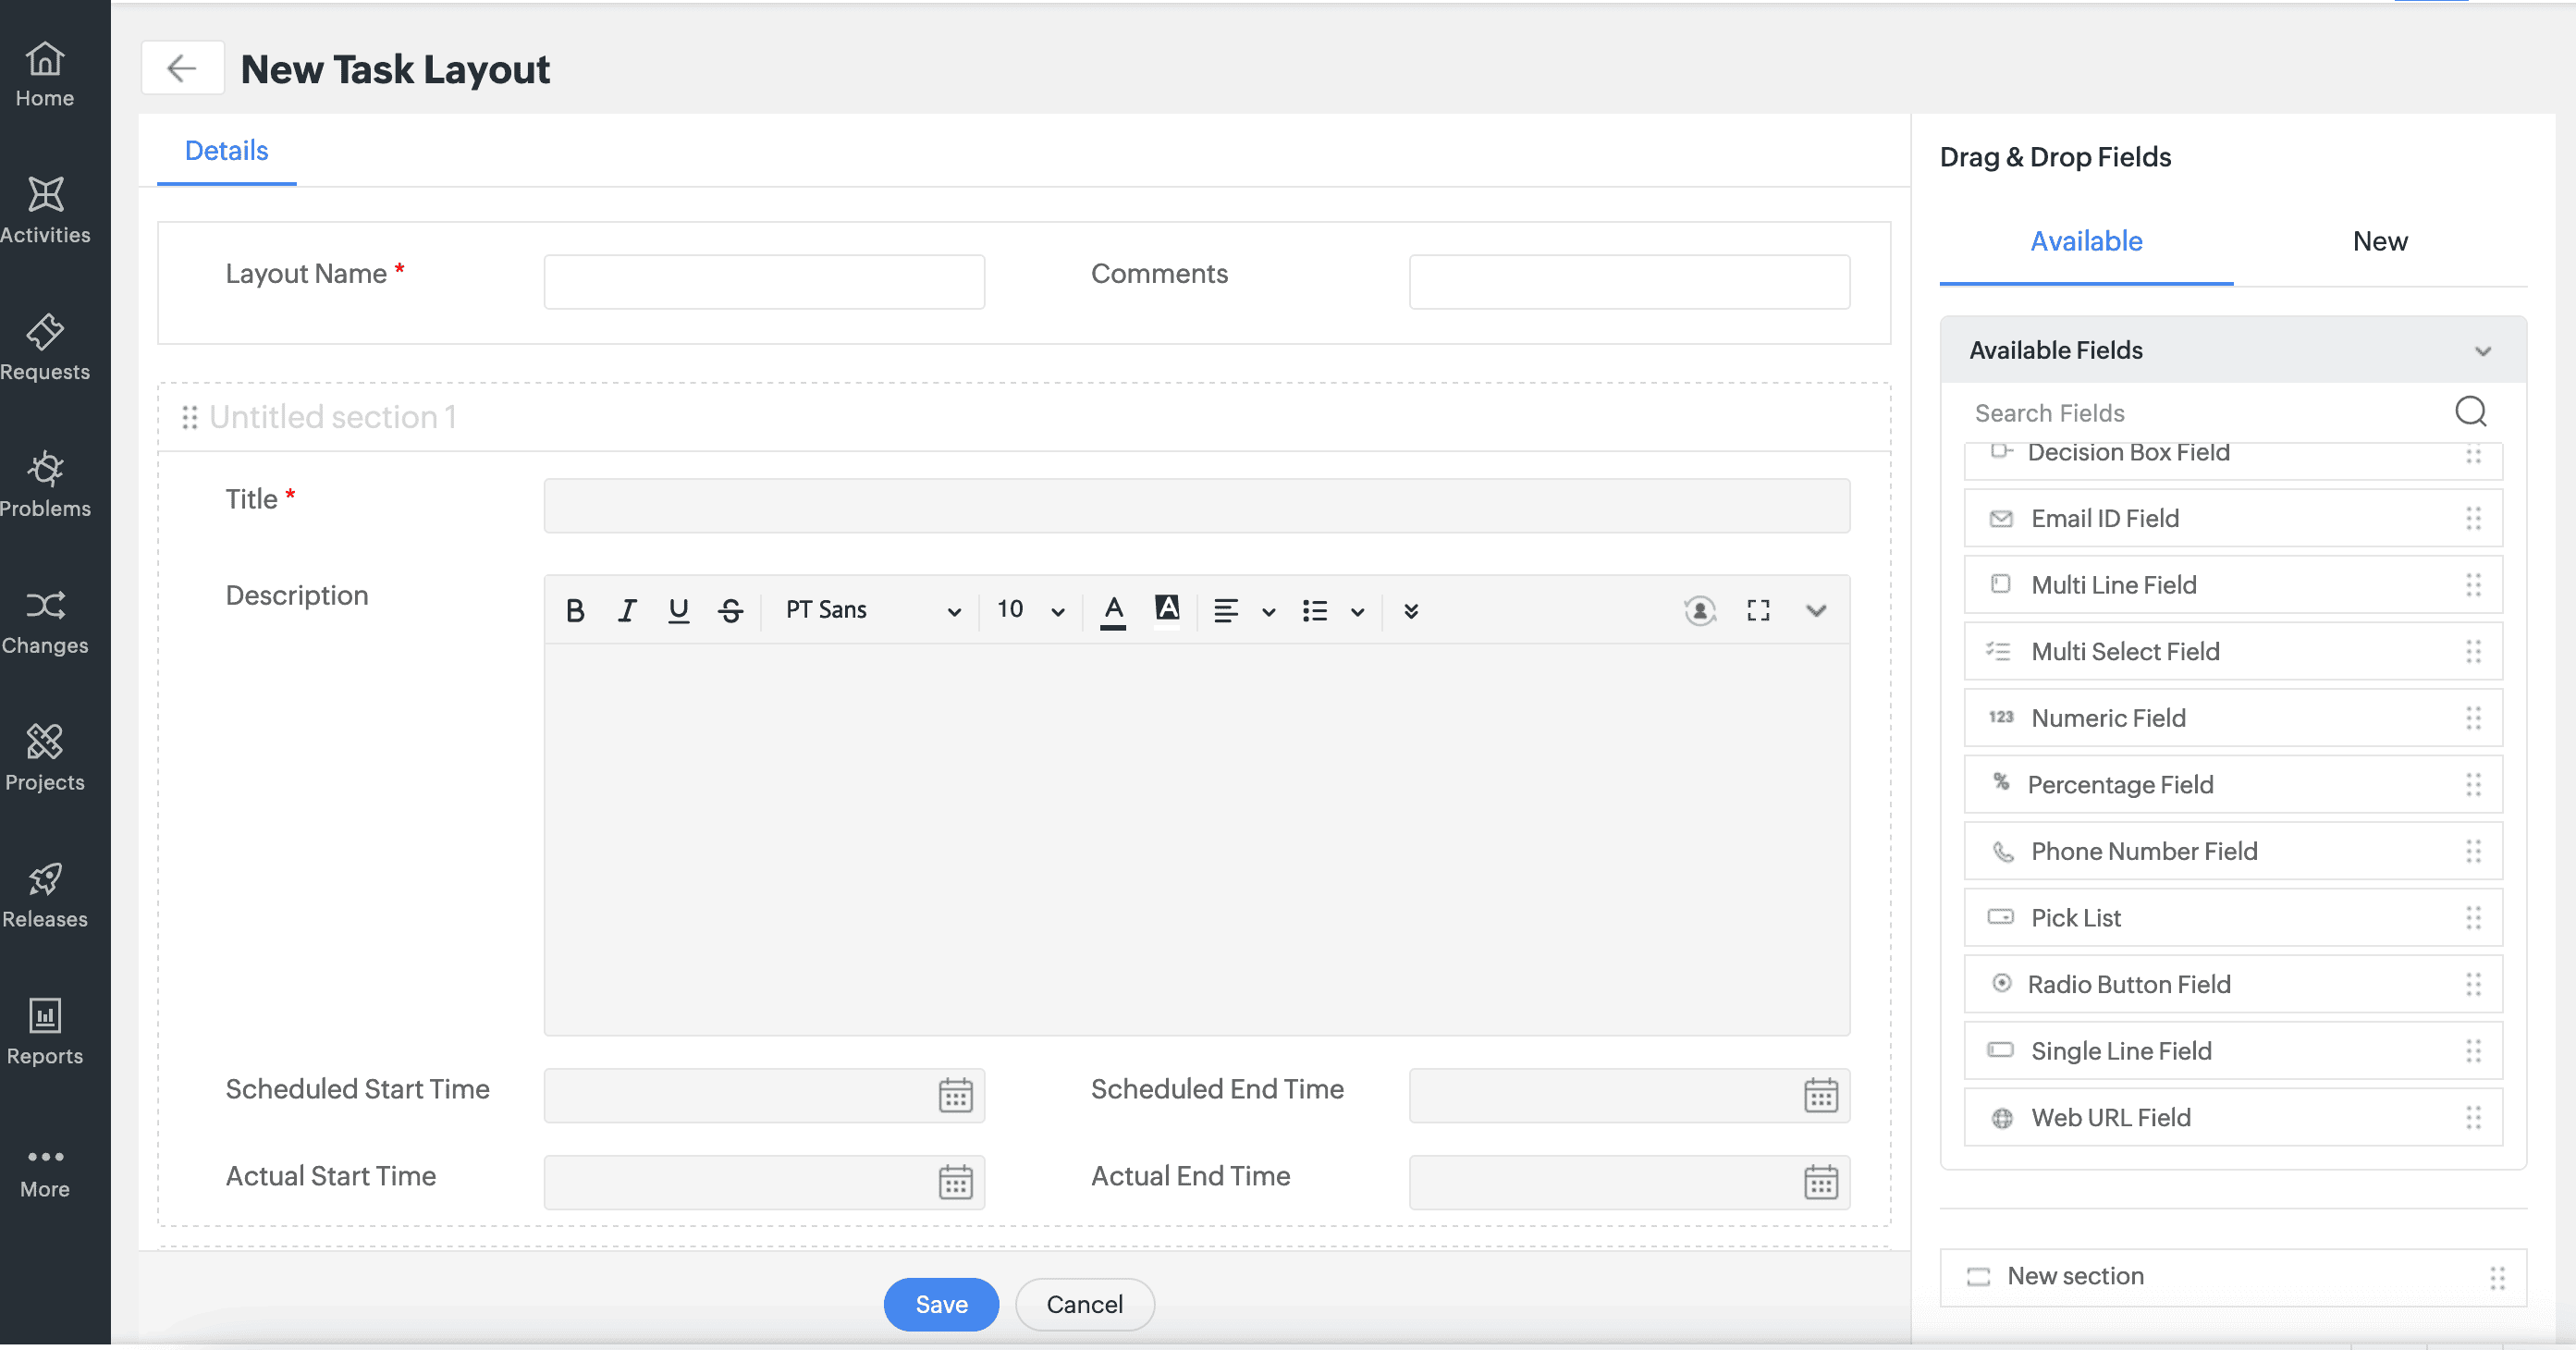Toggle bold formatting in description

click(x=575, y=610)
